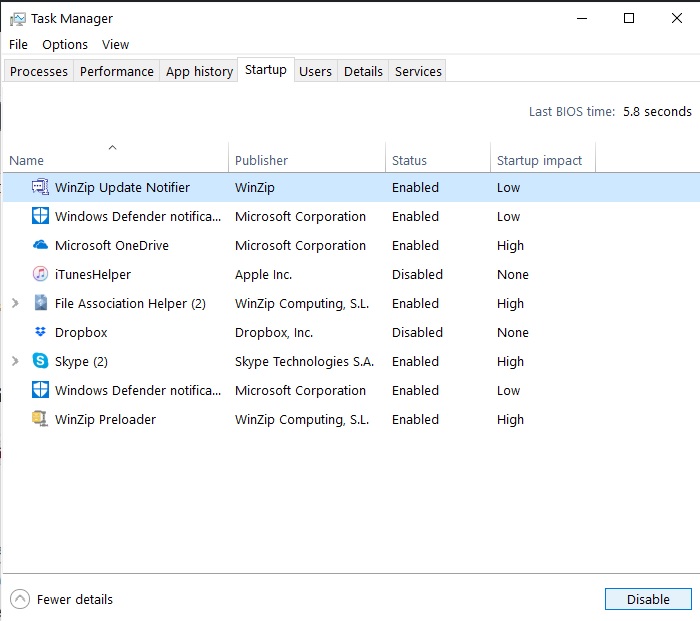The image size is (700, 621).
Task: Click the Microsoft OneDrive cloud icon
Action: [40, 245]
